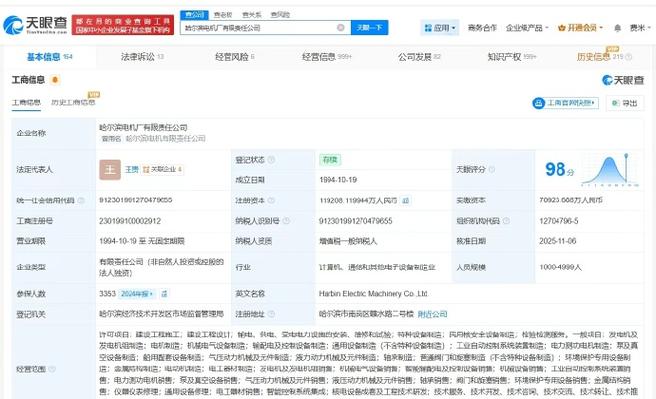Screen dimensions: 656x399
Task: Click the help icon beside 统一社会信用代码
Action: tap(81, 200)
